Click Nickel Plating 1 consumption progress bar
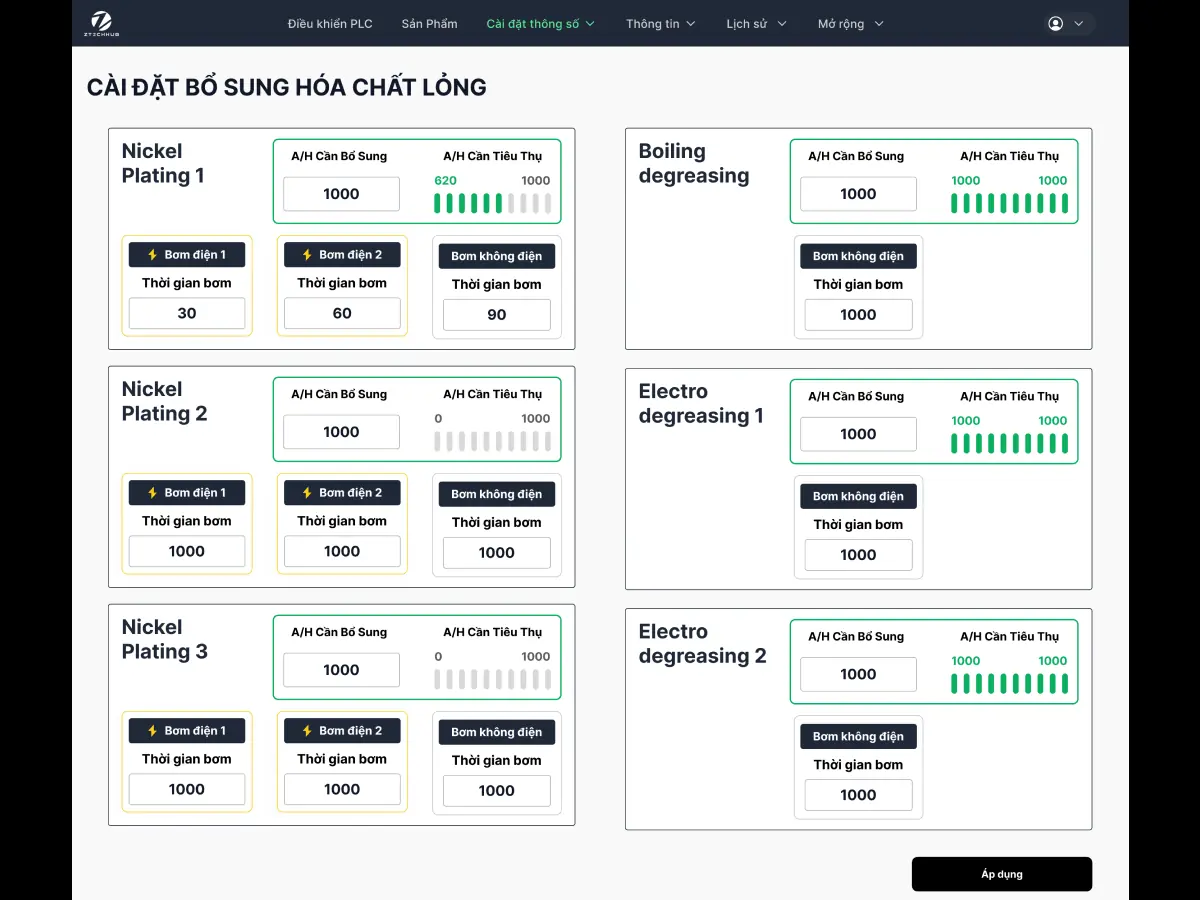1200x900 pixels. click(492, 204)
